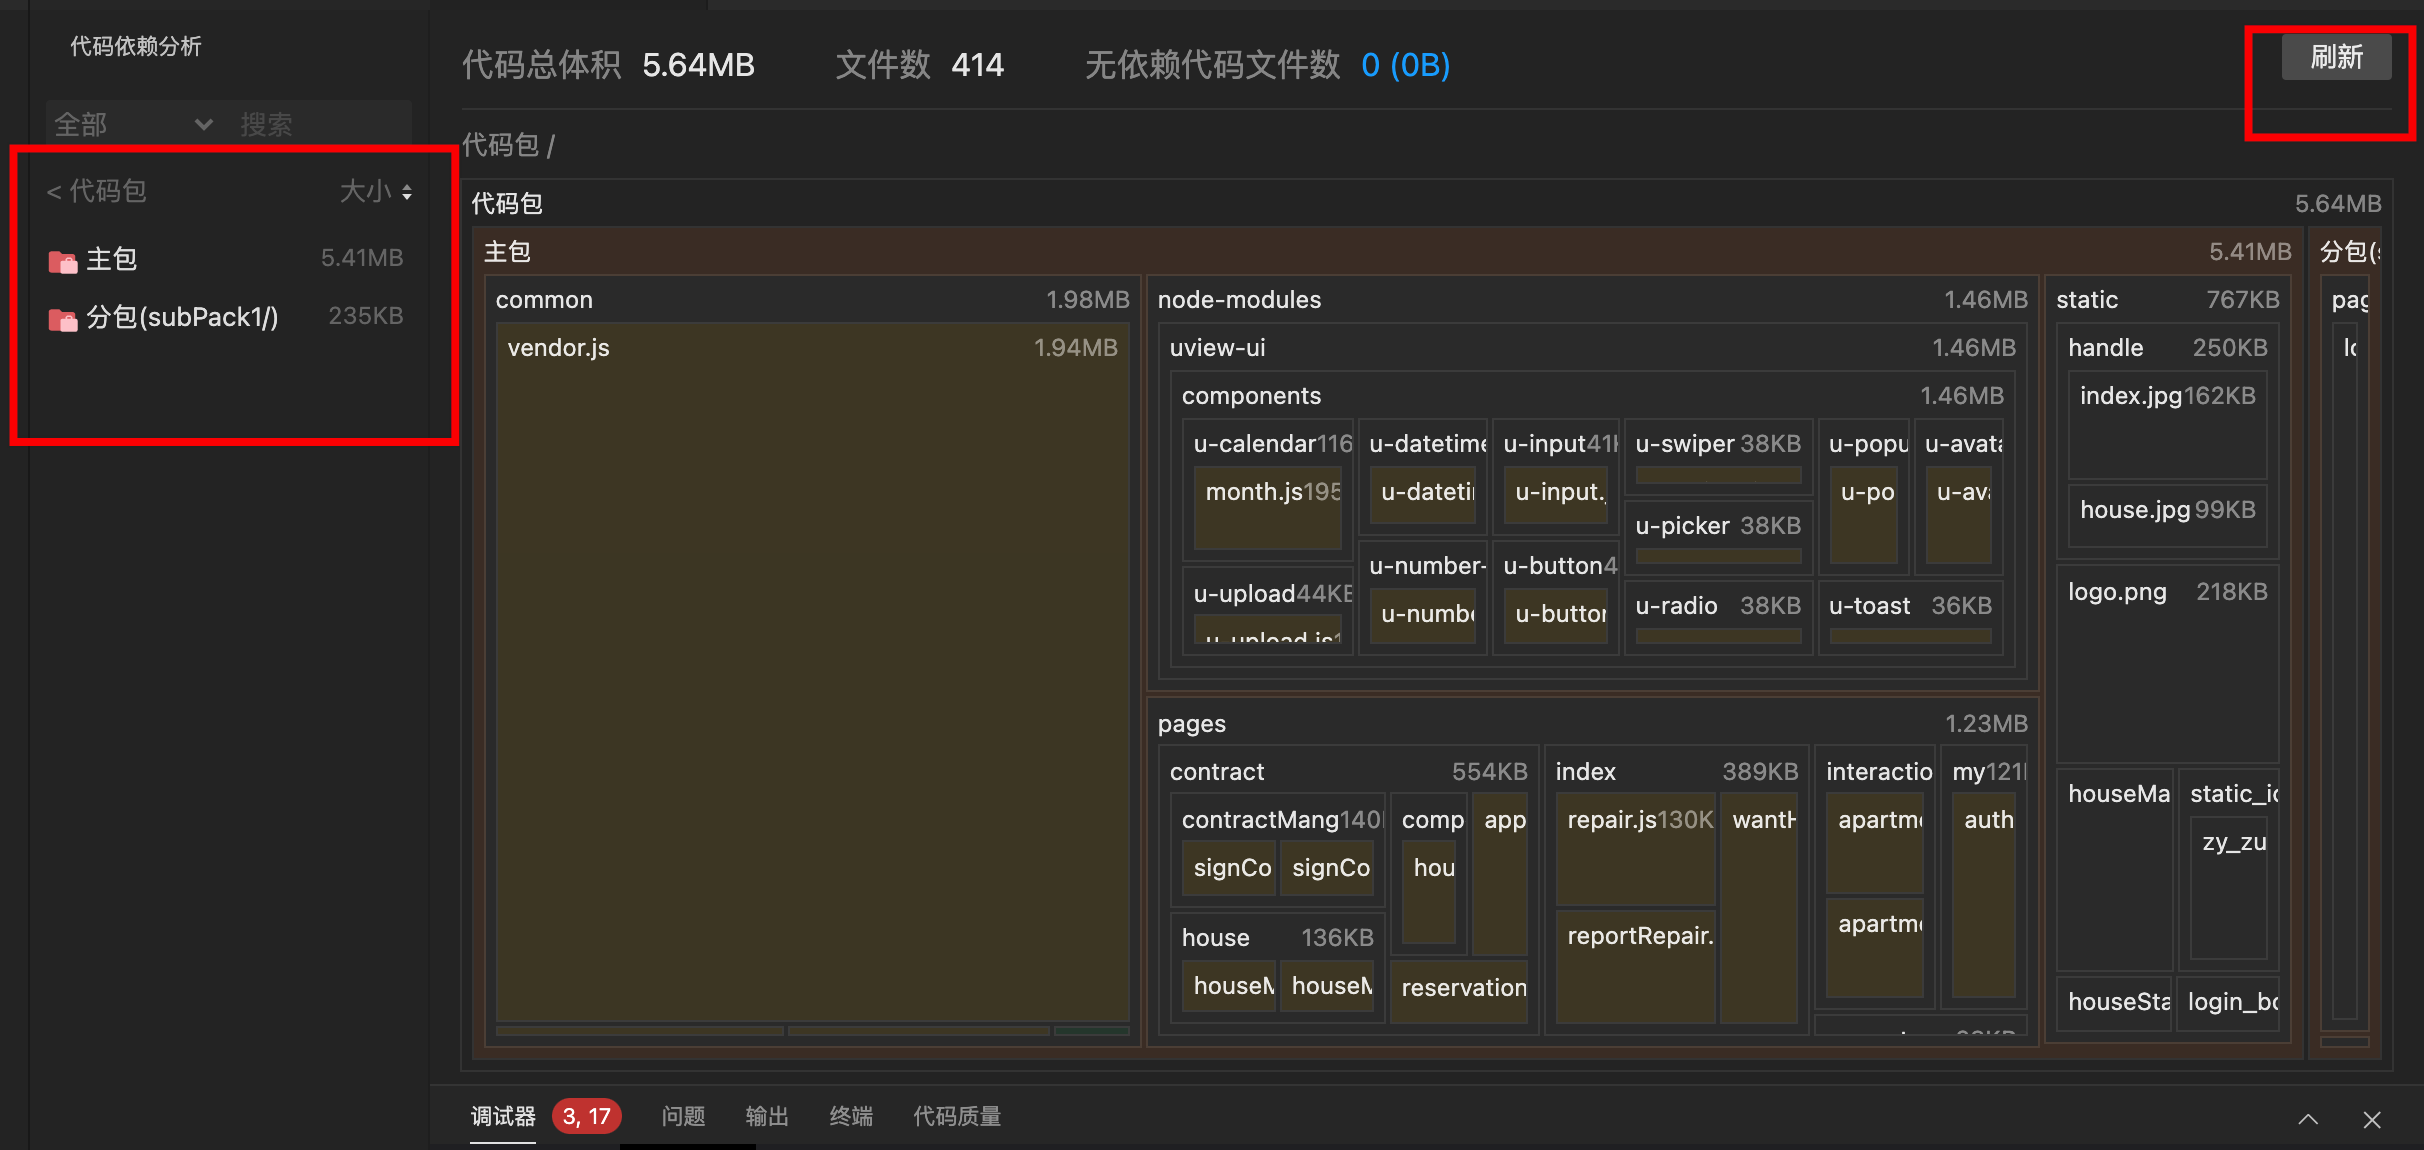Image resolution: width=2424 pixels, height=1150 pixels.
Task: Open the 主包 5.41MB treemap header
Action: (1388, 251)
